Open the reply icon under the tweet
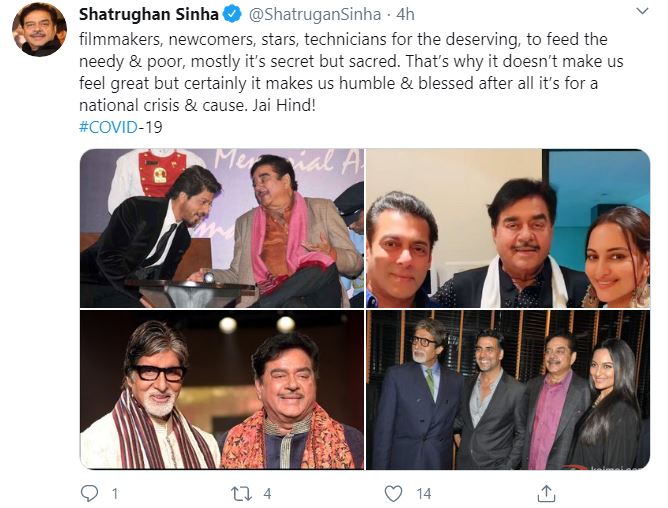 (x=90, y=492)
